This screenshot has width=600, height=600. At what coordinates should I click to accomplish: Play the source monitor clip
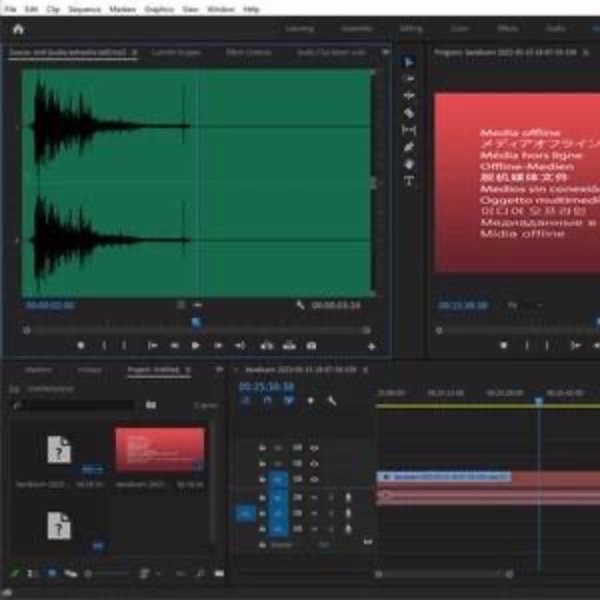tap(196, 346)
